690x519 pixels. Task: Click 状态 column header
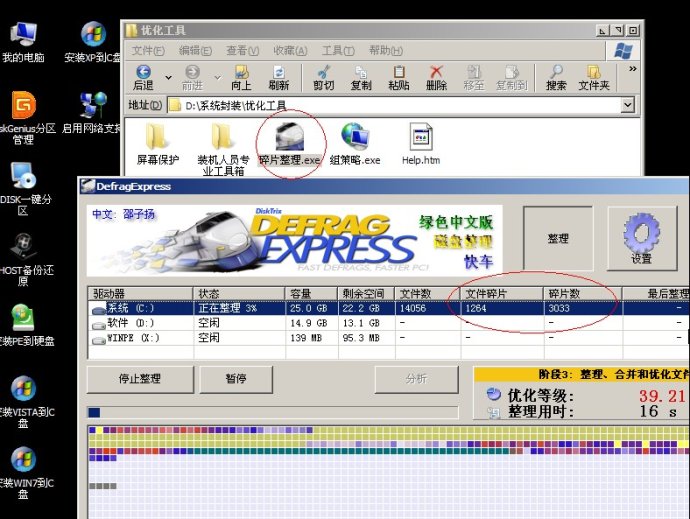coord(239,294)
